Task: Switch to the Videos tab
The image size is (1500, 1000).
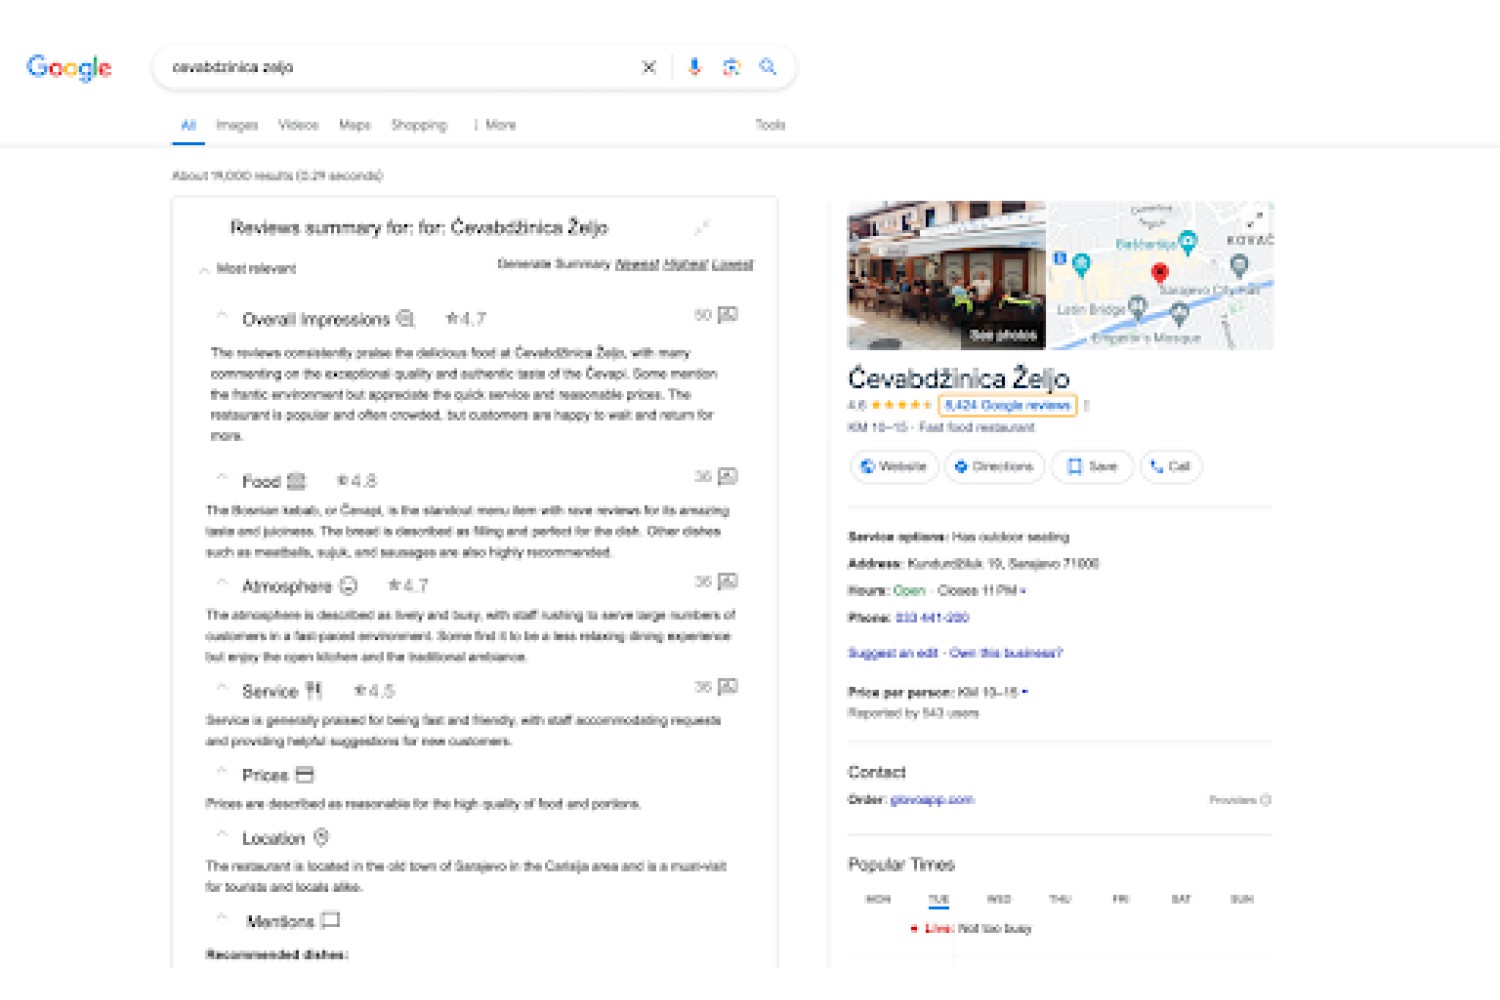Action: [298, 125]
